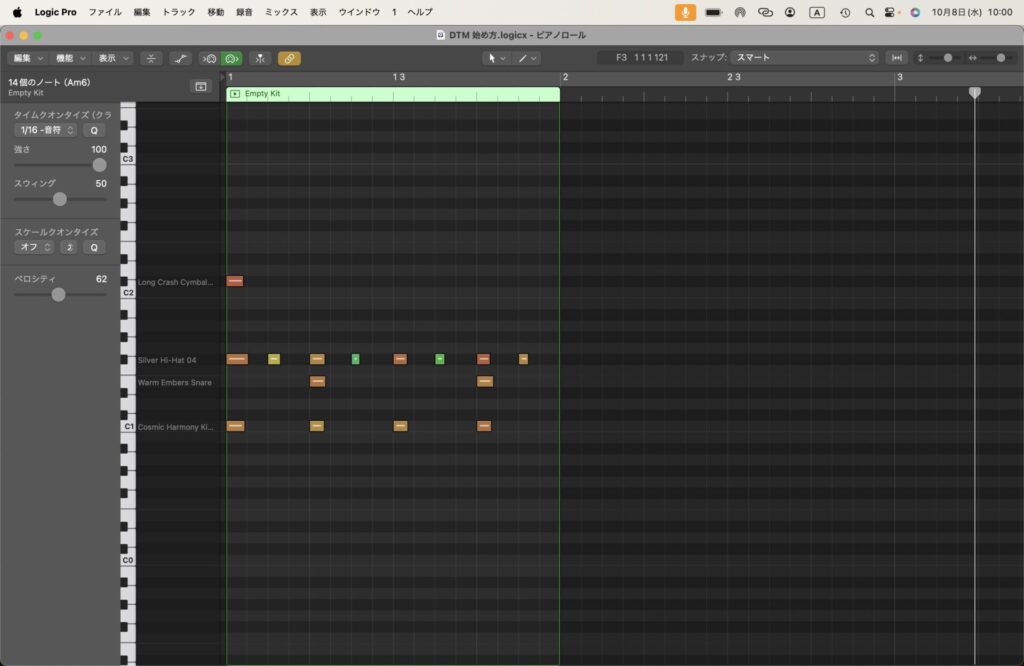Toggle the green MIDI Out button

pos(231,58)
